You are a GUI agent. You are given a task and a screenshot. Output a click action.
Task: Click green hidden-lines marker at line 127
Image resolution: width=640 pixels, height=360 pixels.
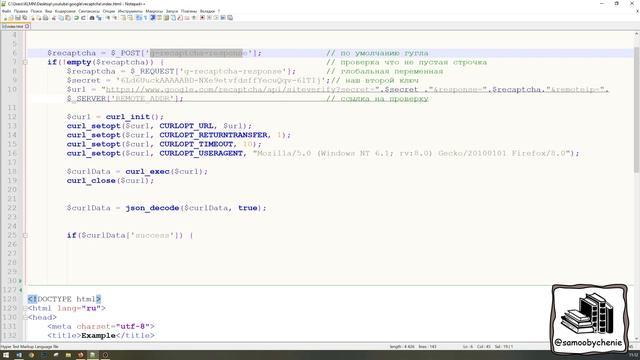[20, 290]
